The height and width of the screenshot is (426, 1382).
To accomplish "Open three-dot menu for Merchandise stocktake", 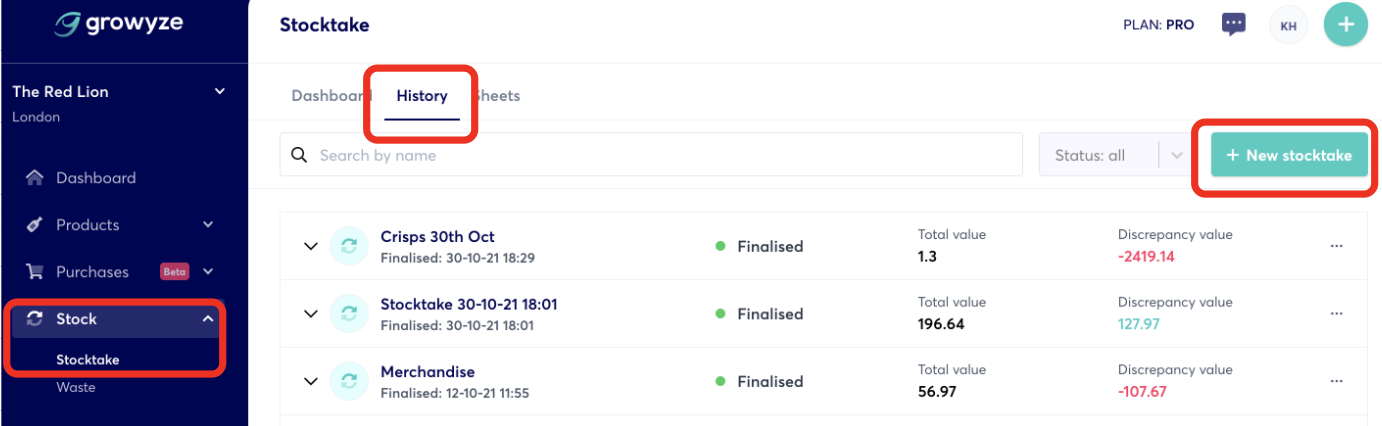I will pyautogui.click(x=1336, y=381).
